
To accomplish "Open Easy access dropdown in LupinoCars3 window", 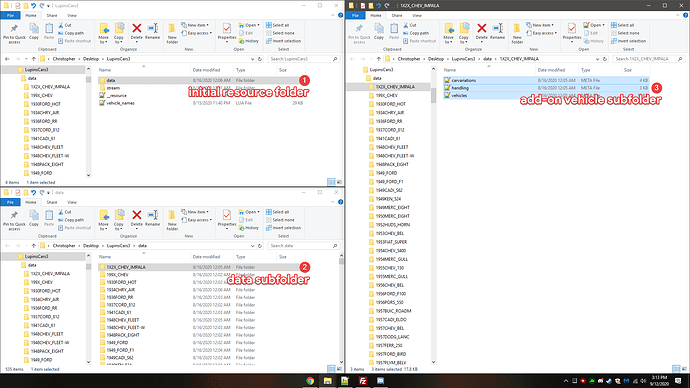I will tap(197, 33).
